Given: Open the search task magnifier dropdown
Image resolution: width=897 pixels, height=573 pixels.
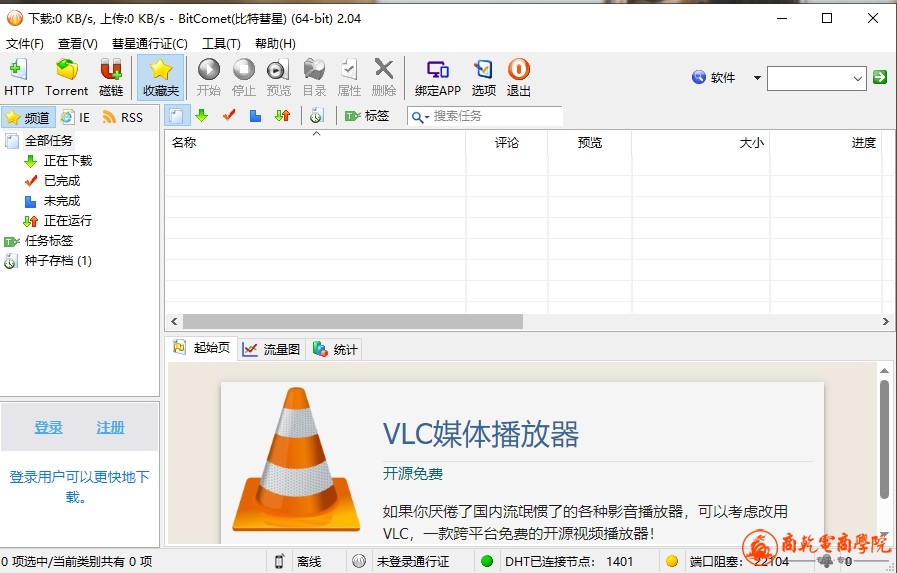Looking at the screenshot, I should (421, 116).
